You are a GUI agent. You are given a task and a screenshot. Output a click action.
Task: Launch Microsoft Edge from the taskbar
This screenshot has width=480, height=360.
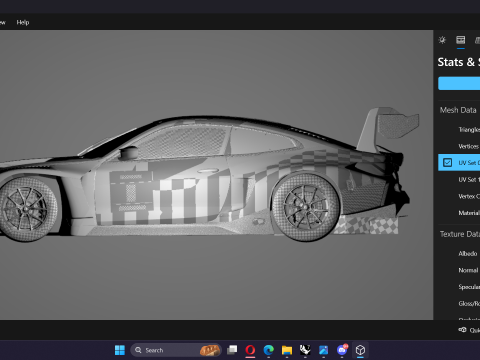(x=269, y=350)
